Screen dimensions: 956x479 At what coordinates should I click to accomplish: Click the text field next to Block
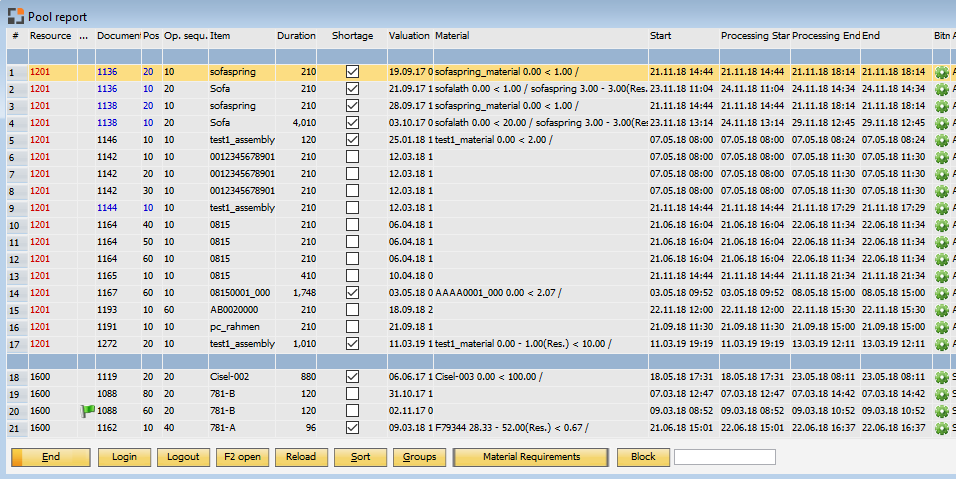[x=724, y=457]
